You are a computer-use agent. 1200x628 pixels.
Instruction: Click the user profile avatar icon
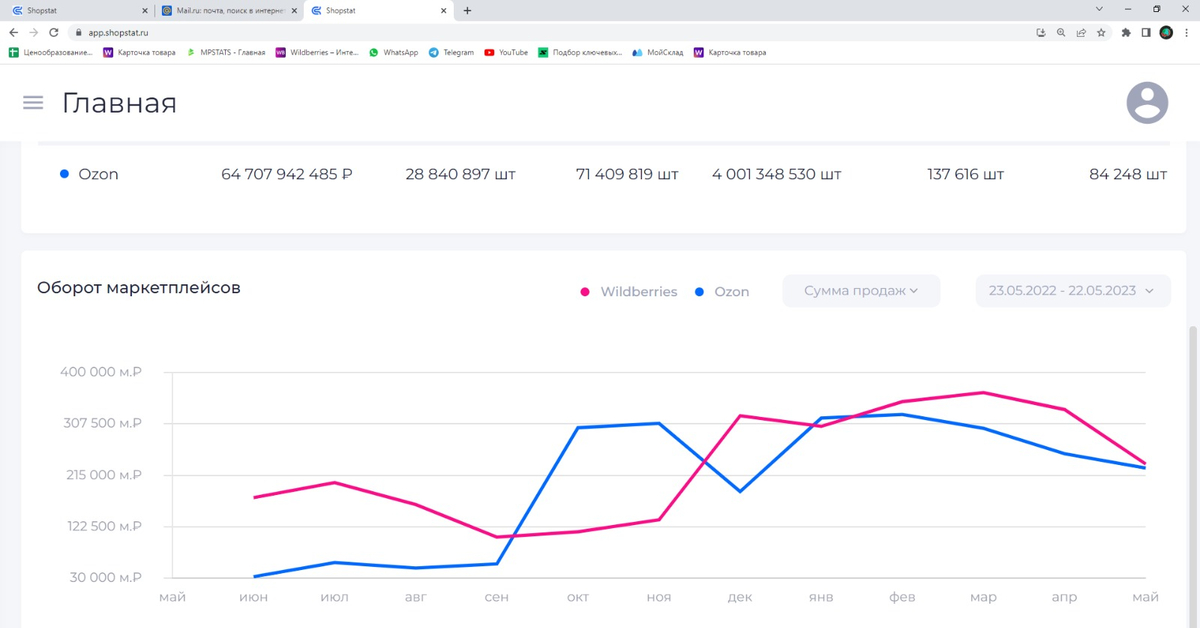(1147, 103)
